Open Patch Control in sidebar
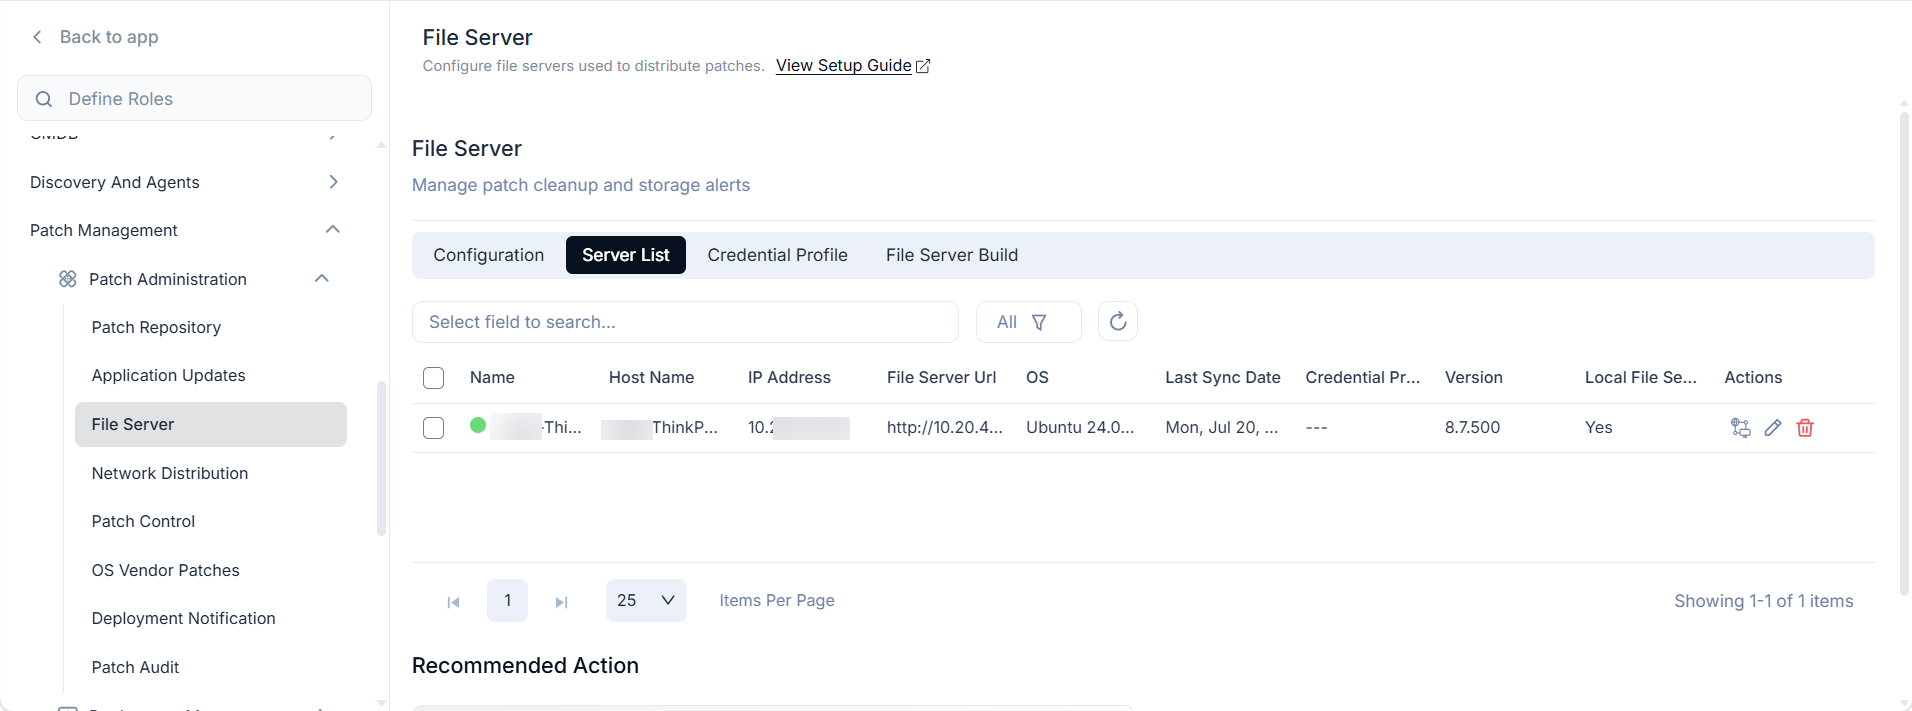This screenshot has width=1912, height=711. [x=143, y=521]
